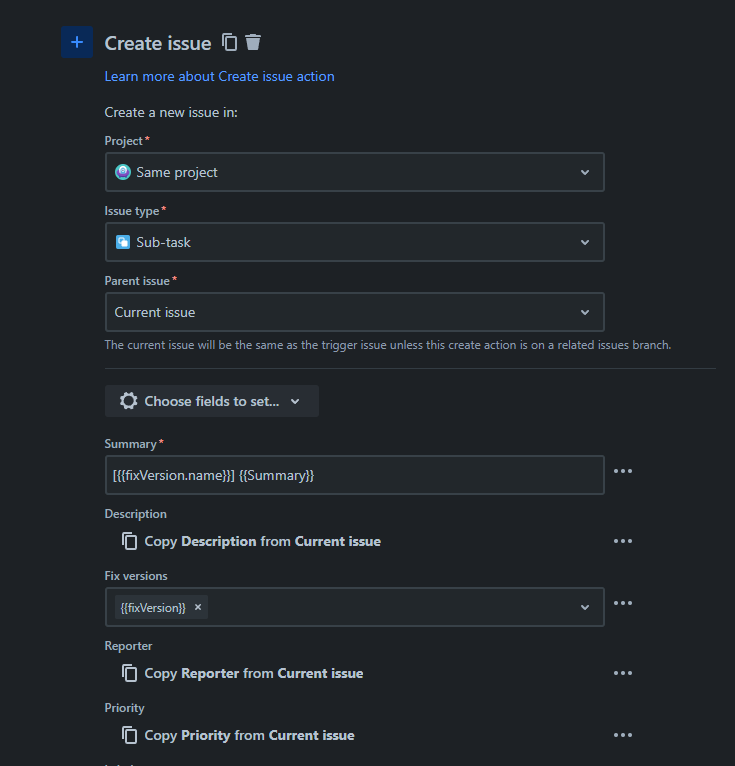Screen dimensions: 735x766
Task: Open the Parent issue dropdown showing Current issue
Action: point(355,312)
